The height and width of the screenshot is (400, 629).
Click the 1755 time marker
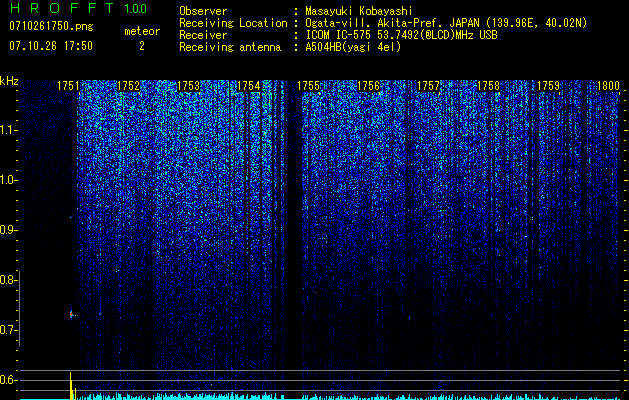pyautogui.click(x=308, y=86)
